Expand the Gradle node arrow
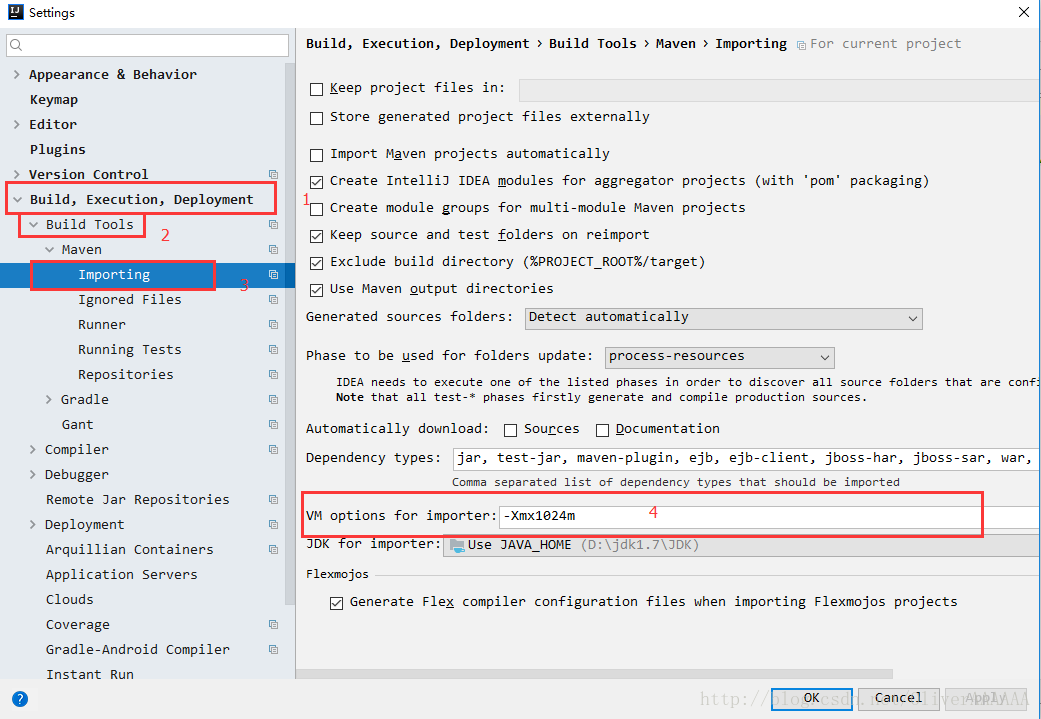Screen dimensions: 1041x719 48,400
